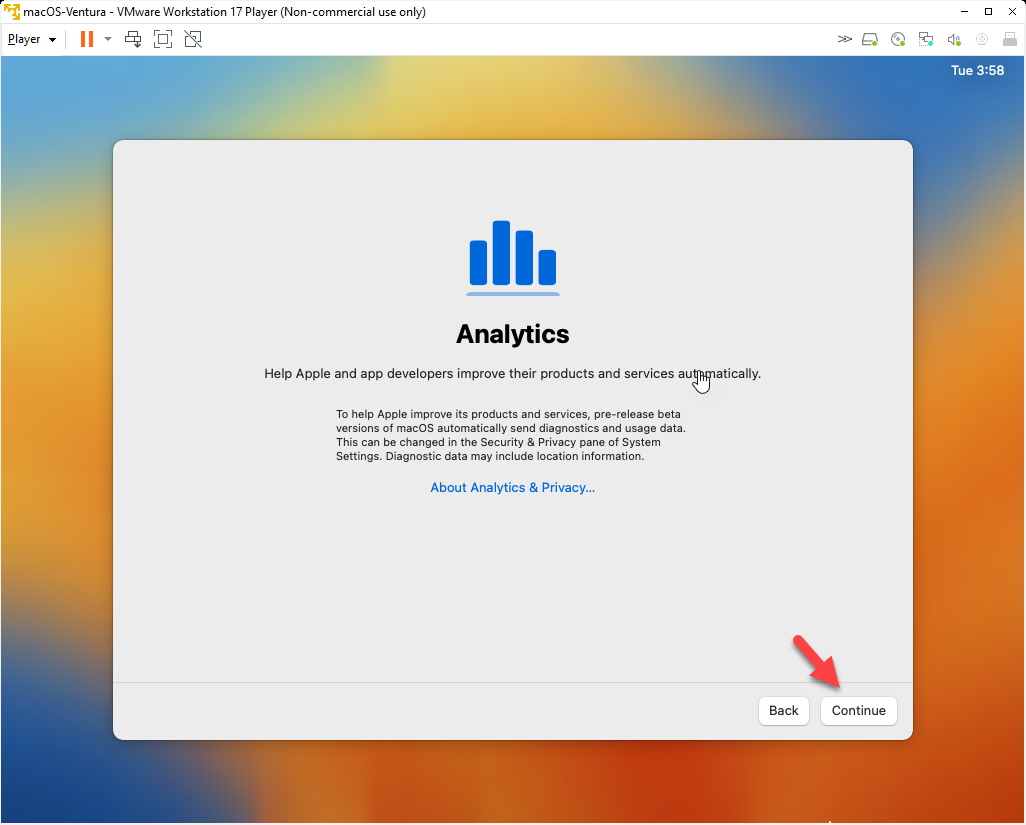Open the Player menu
1026x825 pixels.
coord(31,39)
